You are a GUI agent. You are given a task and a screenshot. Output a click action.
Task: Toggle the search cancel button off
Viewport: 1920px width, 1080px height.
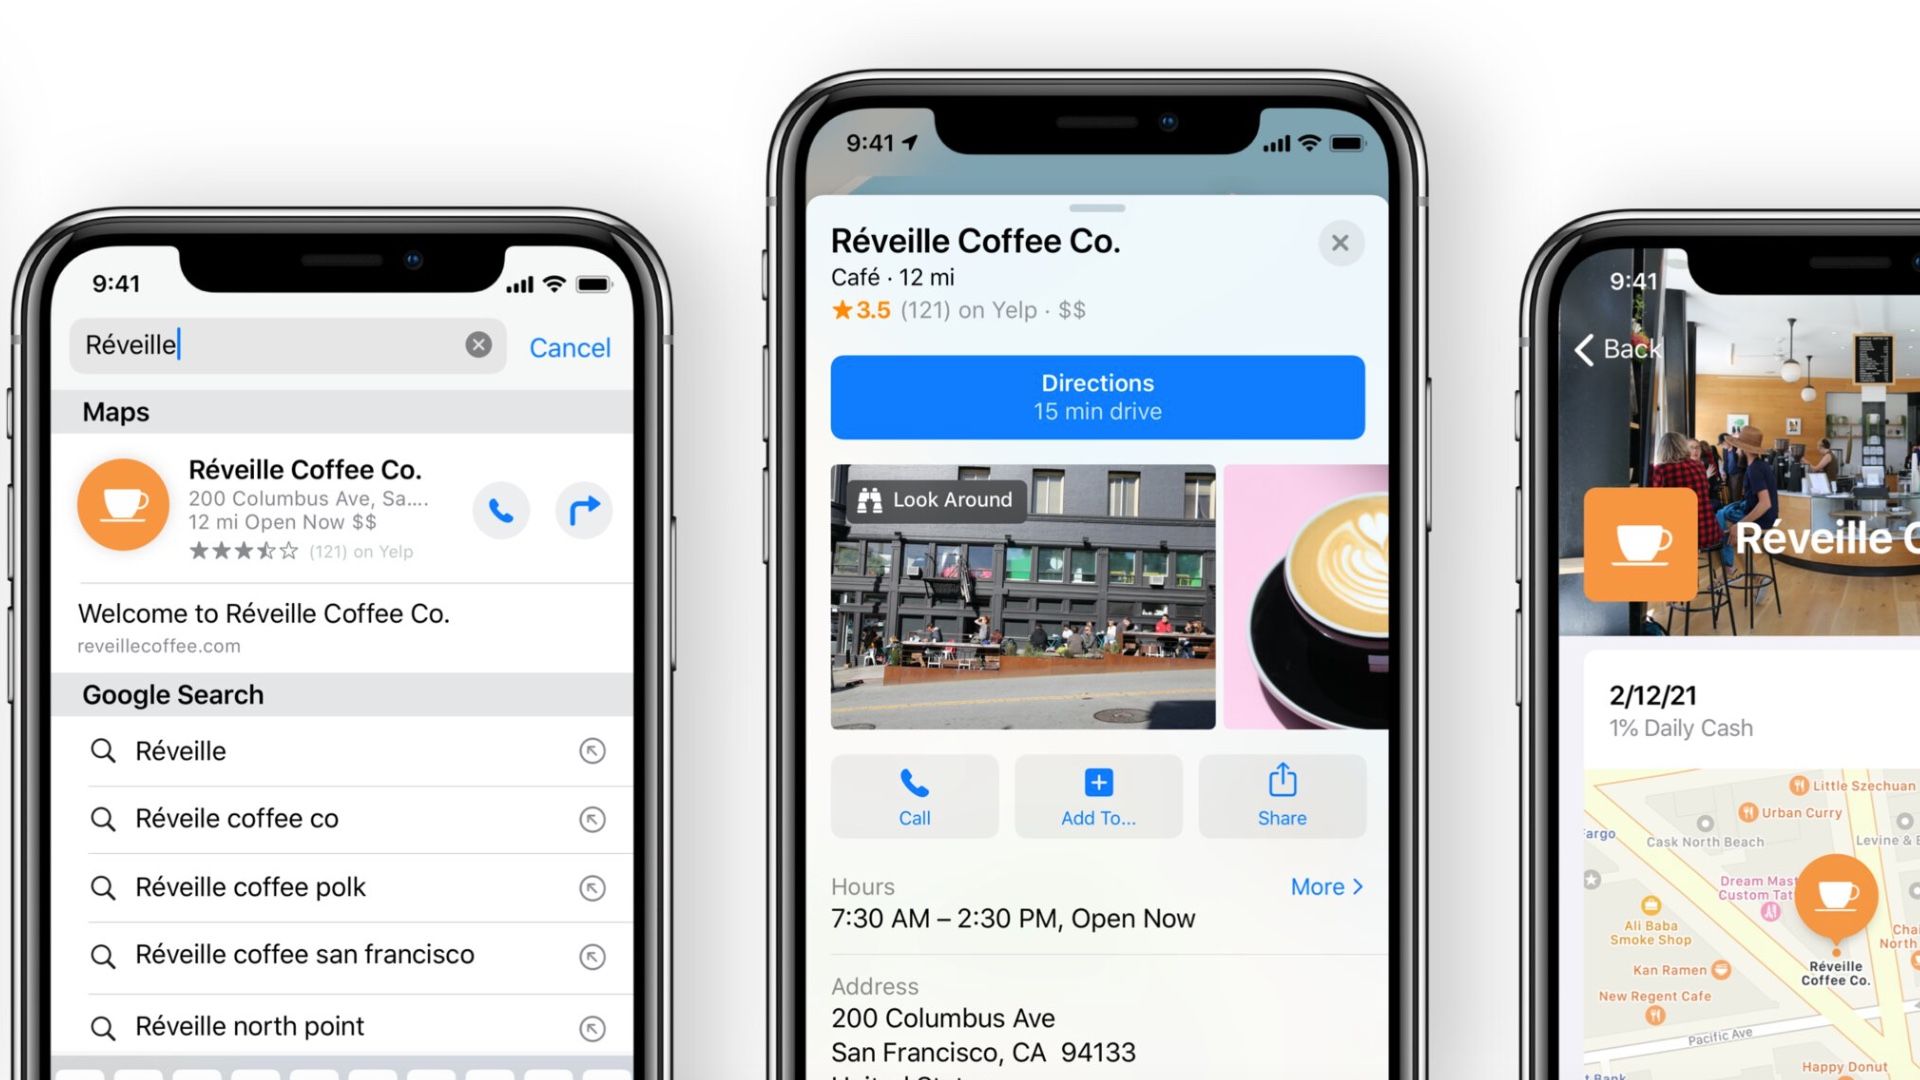(x=568, y=347)
